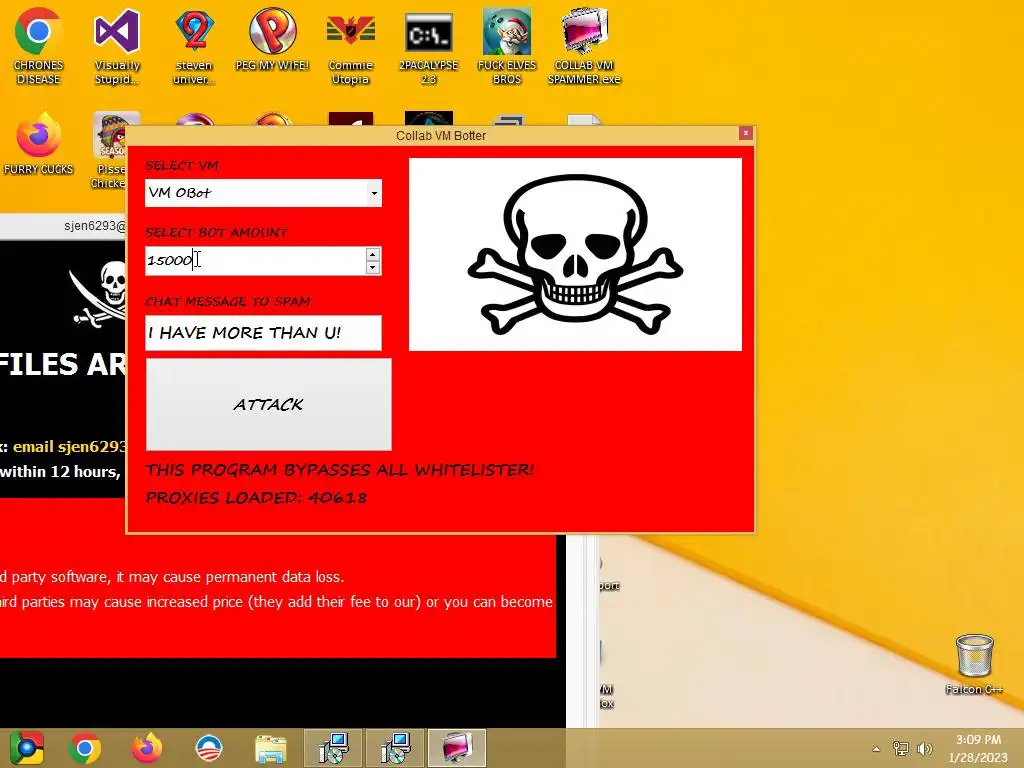Close the Collab VM Botter window
Image resolution: width=1024 pixels, height=768 pixels.
pyautogui.click(x=745, y=133)
